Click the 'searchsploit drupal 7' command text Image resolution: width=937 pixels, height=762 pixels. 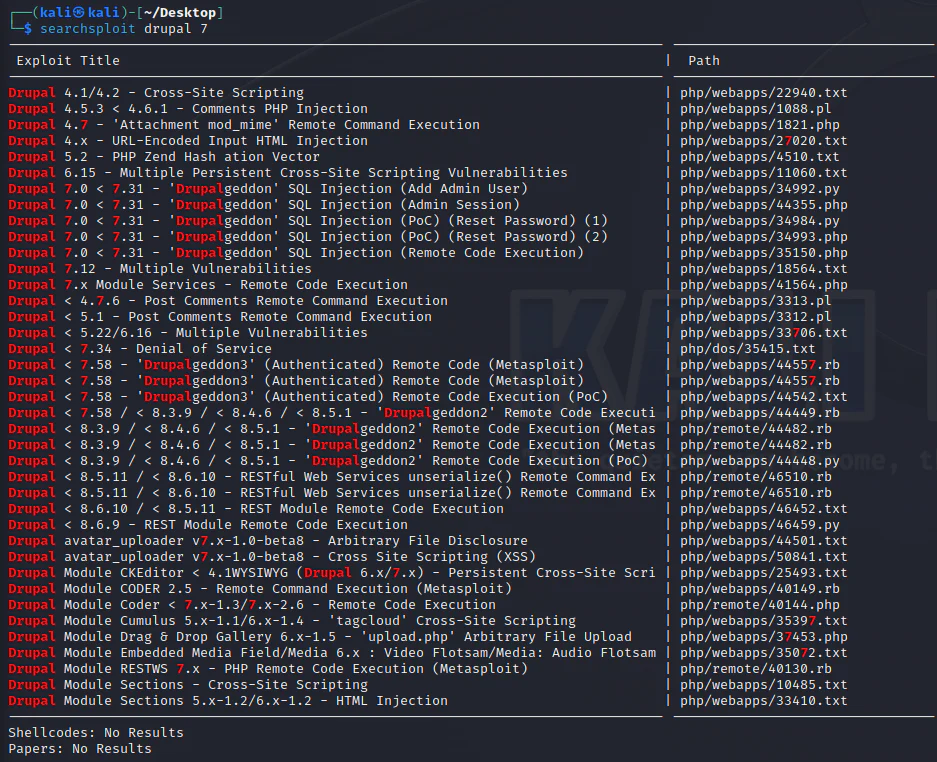tap(124, 29)
